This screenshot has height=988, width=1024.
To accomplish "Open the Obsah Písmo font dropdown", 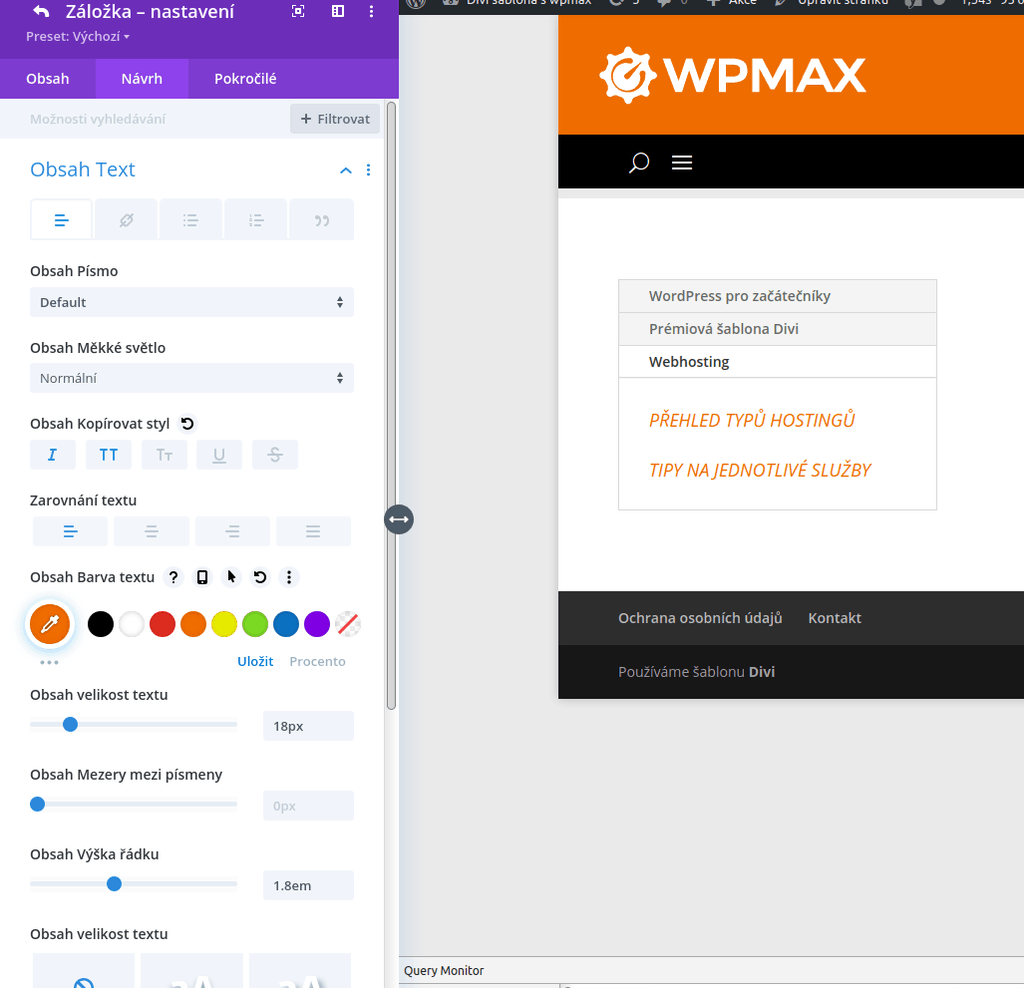I will click(x=192, y=302).
